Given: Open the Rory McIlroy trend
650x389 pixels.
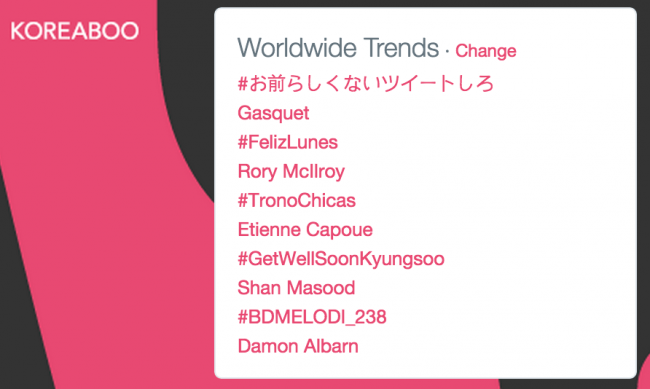Looking at the screenshot, I should coord(291,171).
